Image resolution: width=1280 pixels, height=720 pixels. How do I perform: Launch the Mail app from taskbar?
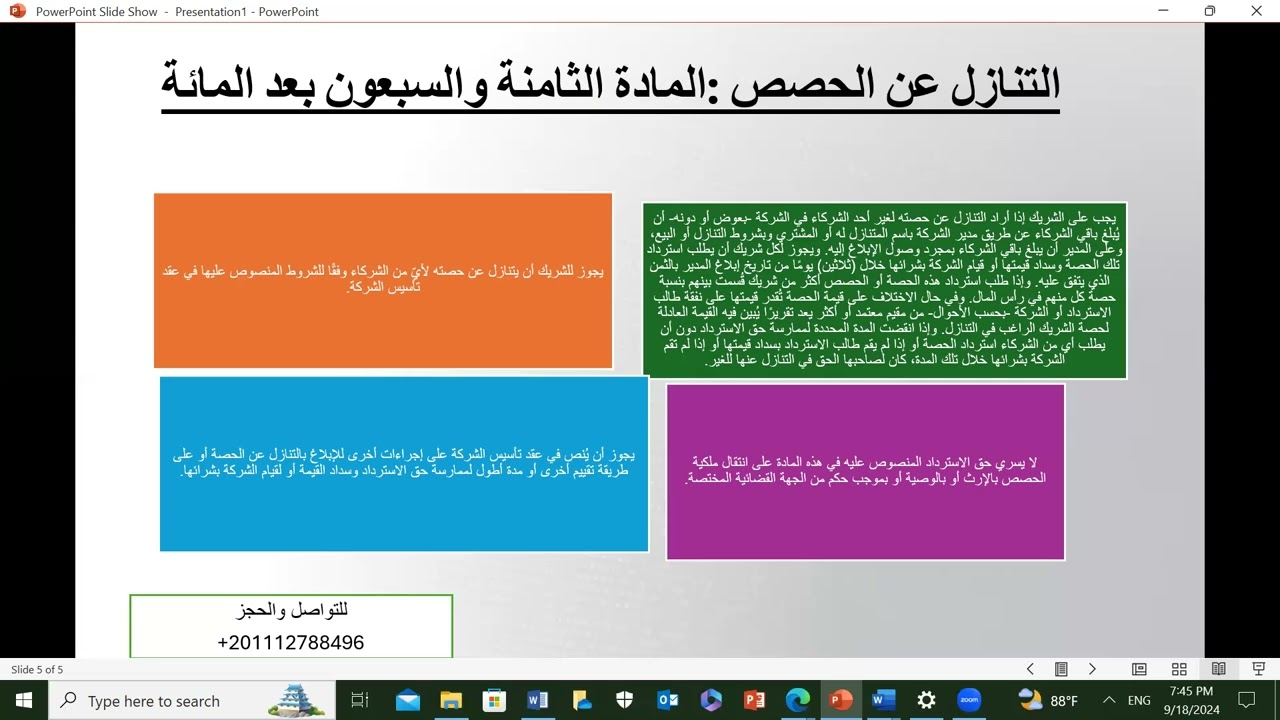click(x=407, y=700)
